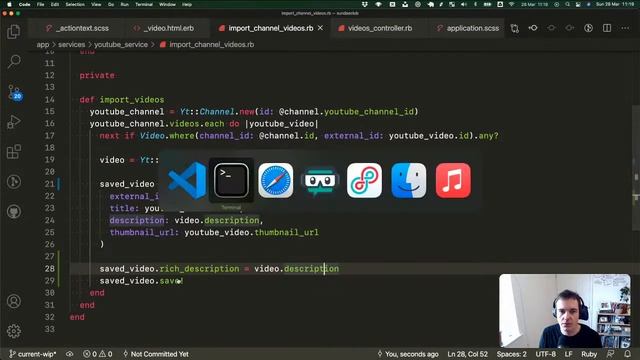Viewport: 640px width, 360px height.
Task: Open Source Control view with 20 badge
Action: pyautogui.click(x=14, y=92)
